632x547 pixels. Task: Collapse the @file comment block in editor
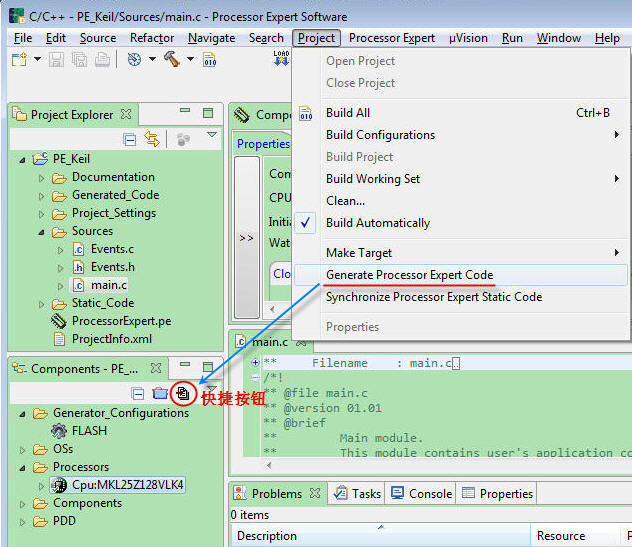tap(255, 378)
